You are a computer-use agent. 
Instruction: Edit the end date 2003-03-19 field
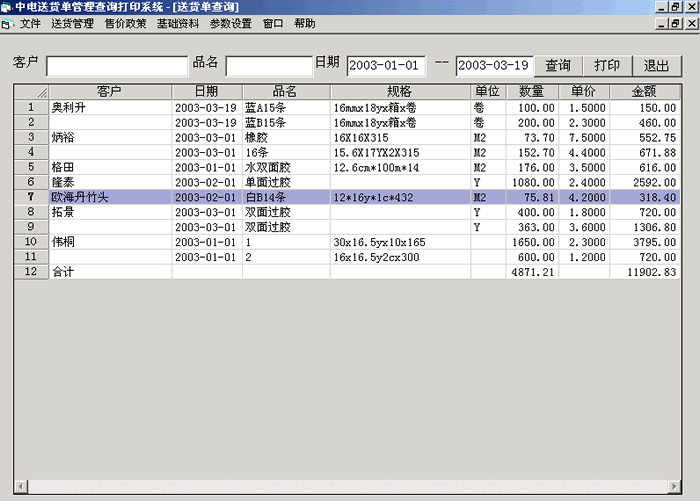(x=495, y=66)
